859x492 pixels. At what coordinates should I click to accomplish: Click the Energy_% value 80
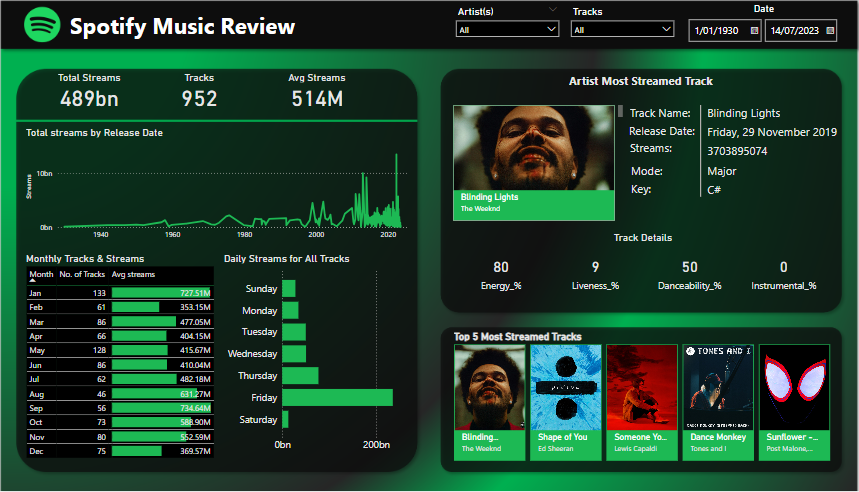point(501,267)
